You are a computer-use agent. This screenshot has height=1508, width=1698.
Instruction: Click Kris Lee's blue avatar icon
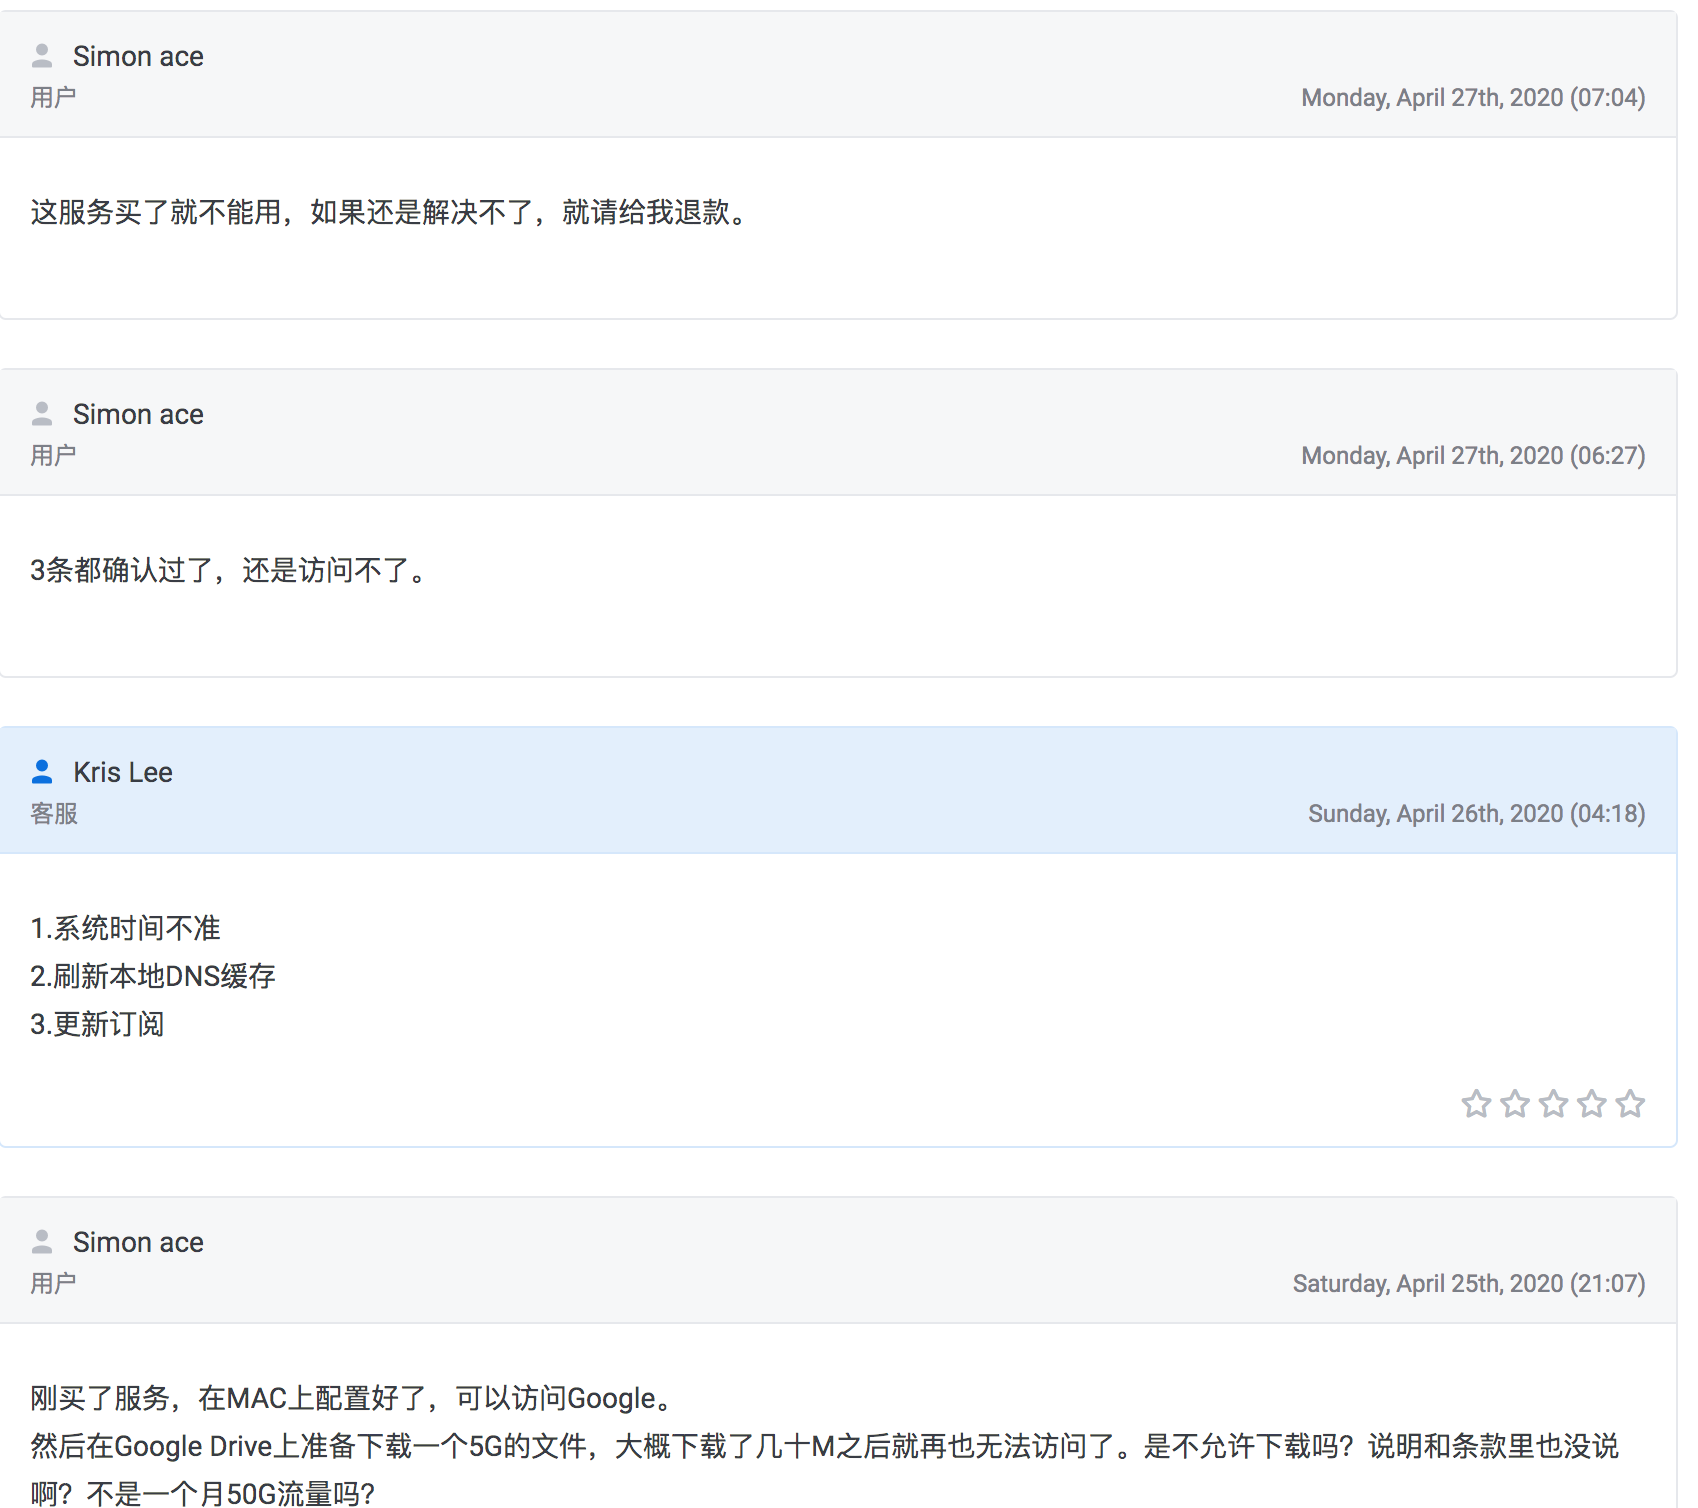click(x=42, y=771)
